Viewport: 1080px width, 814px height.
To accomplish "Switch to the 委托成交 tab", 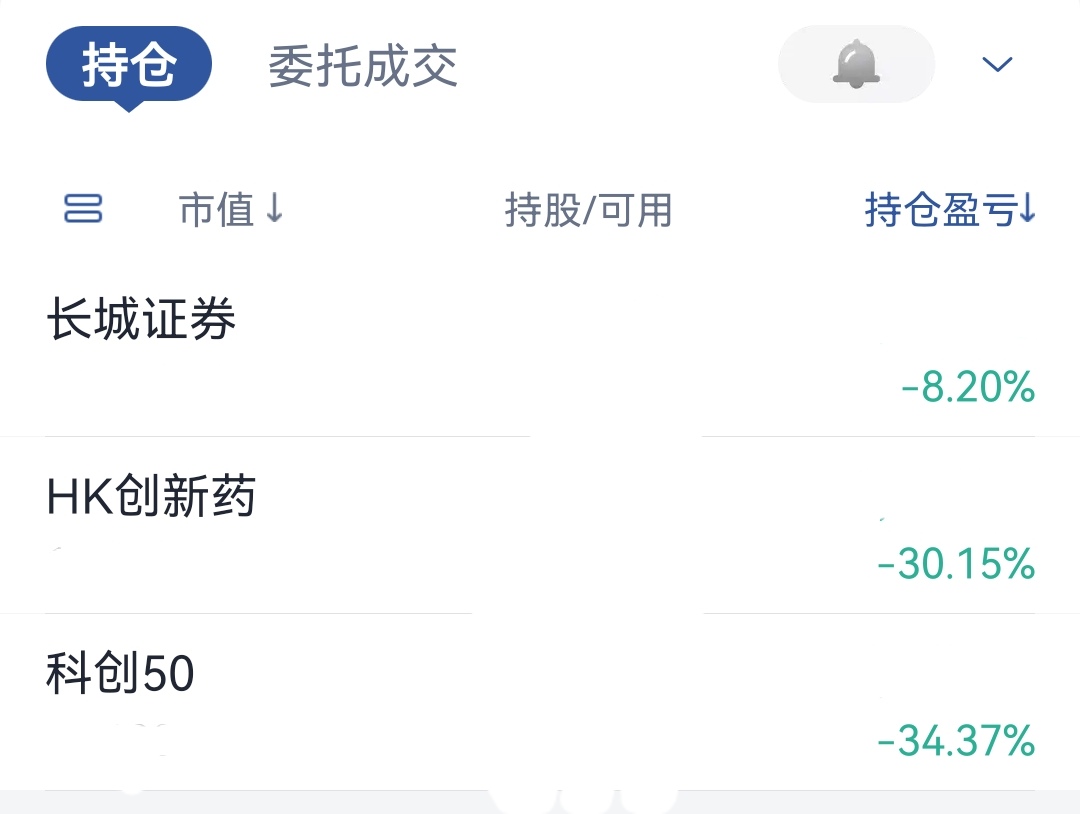I will pos(362,66).
